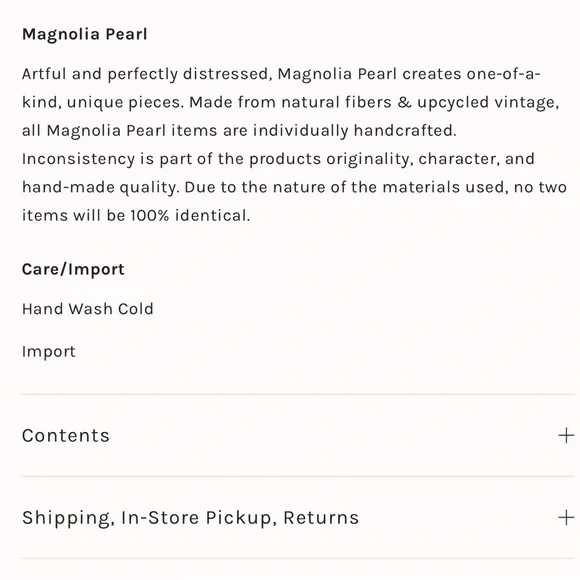Expand the Contents section plus icon

tap(566, 435)
